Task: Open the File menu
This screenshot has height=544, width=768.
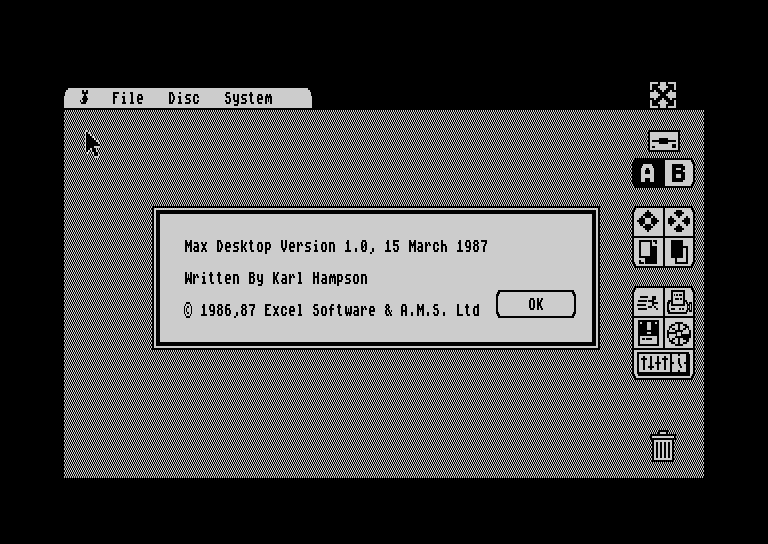Action: 127,98
